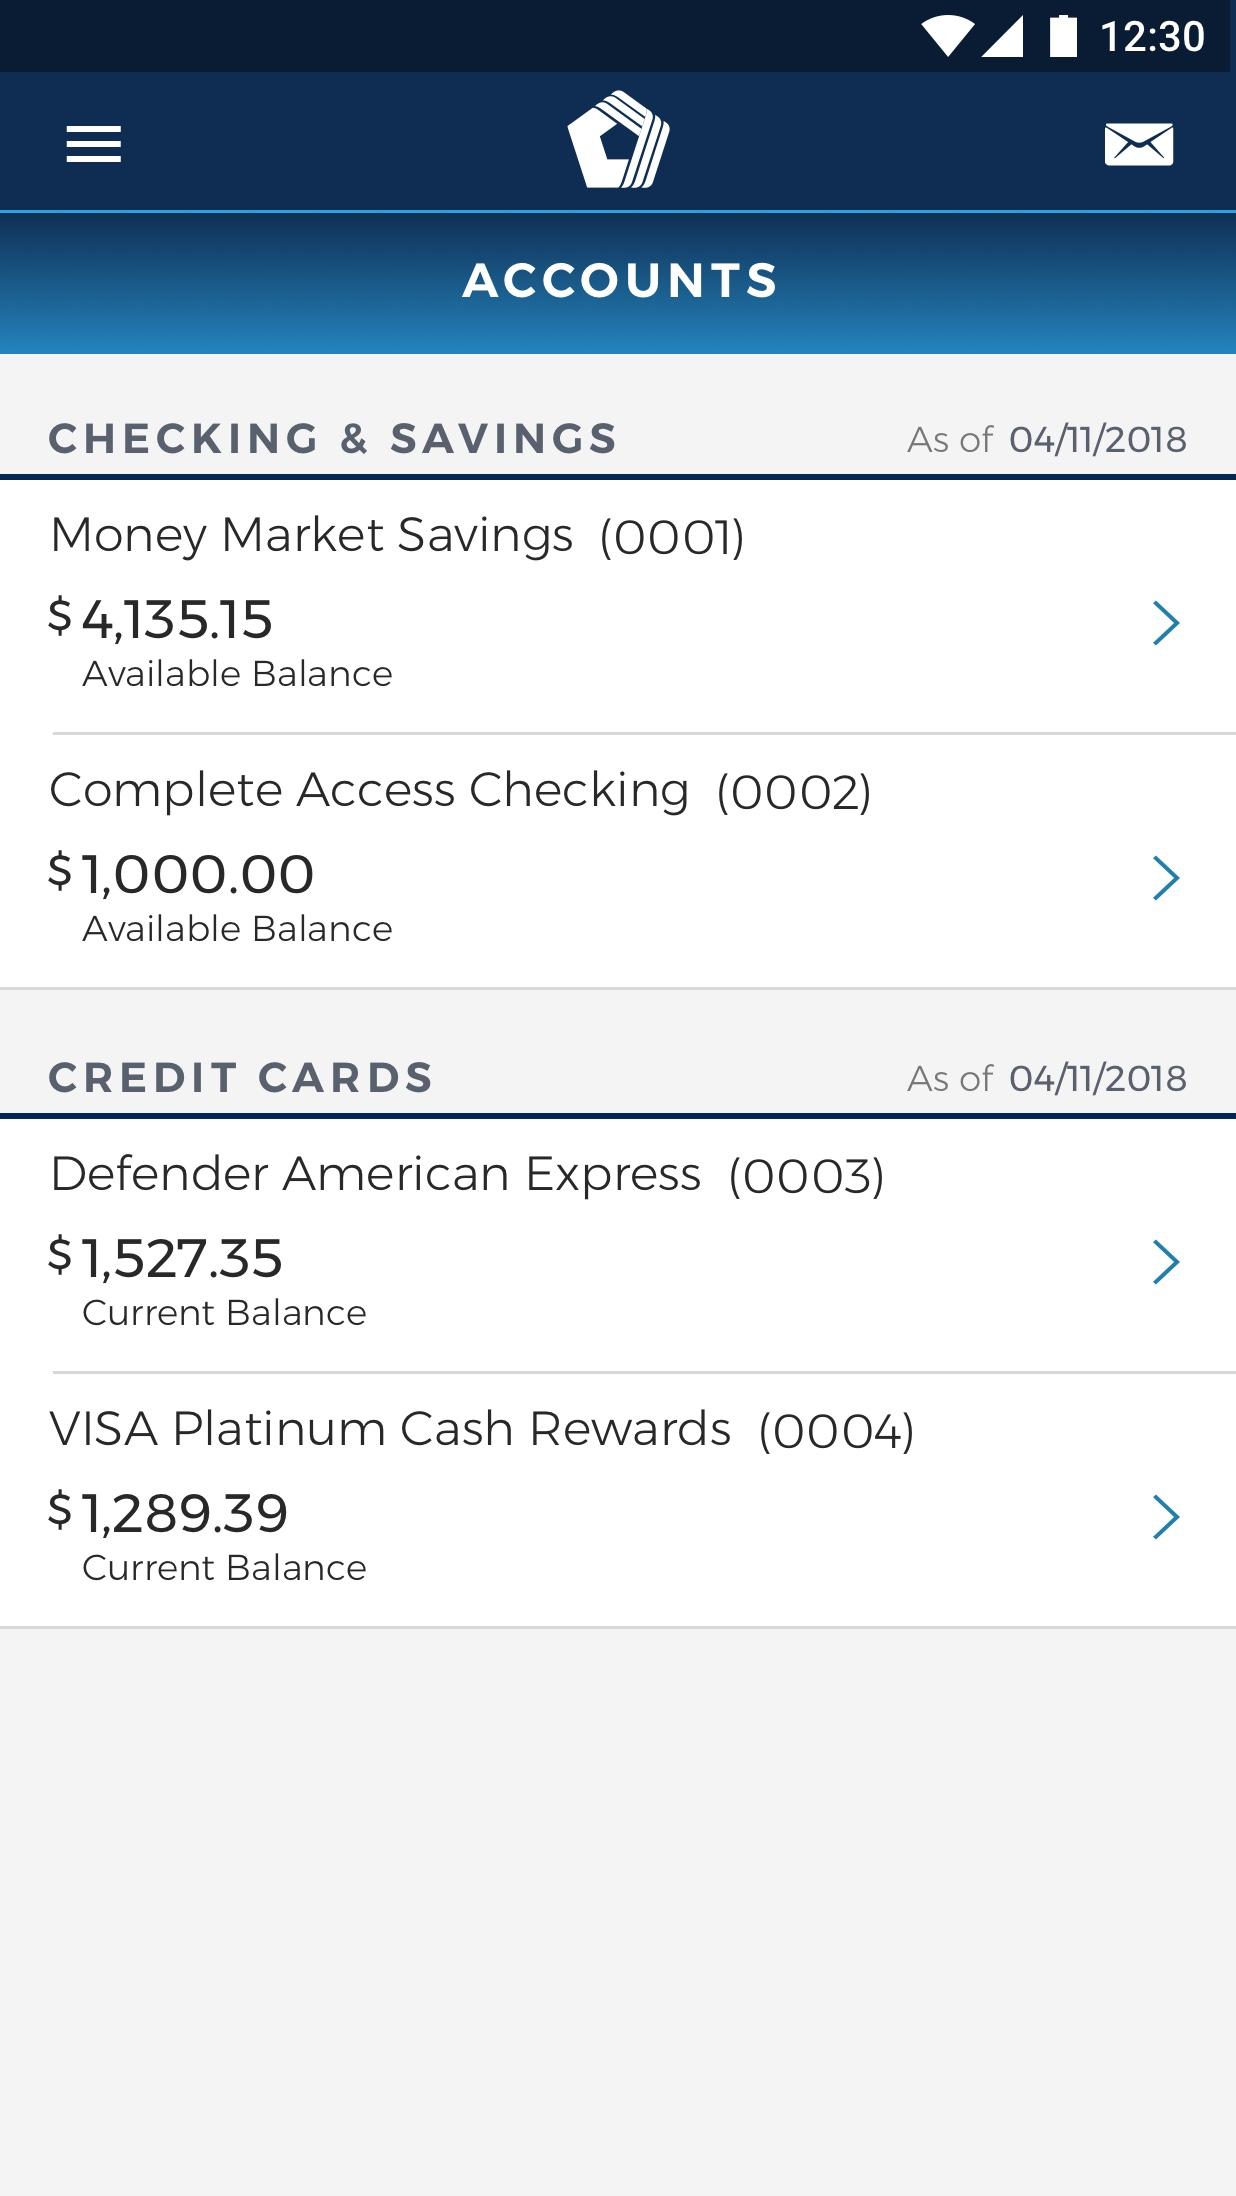Screen dimensions: 1236x2196
Task: Expand VISA Platinum Cash Rewards chevron
Action: click(x=1166, y=1517)
